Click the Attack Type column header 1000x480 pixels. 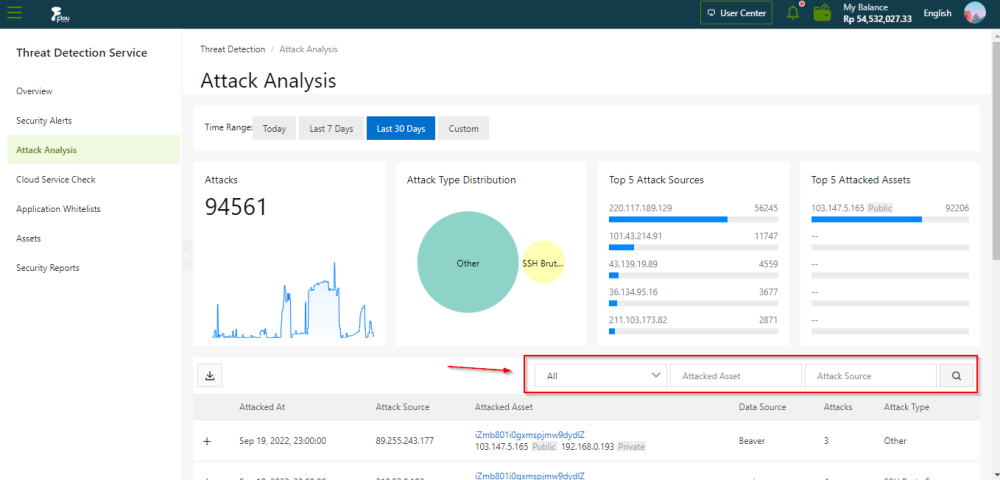click(906, 407)
